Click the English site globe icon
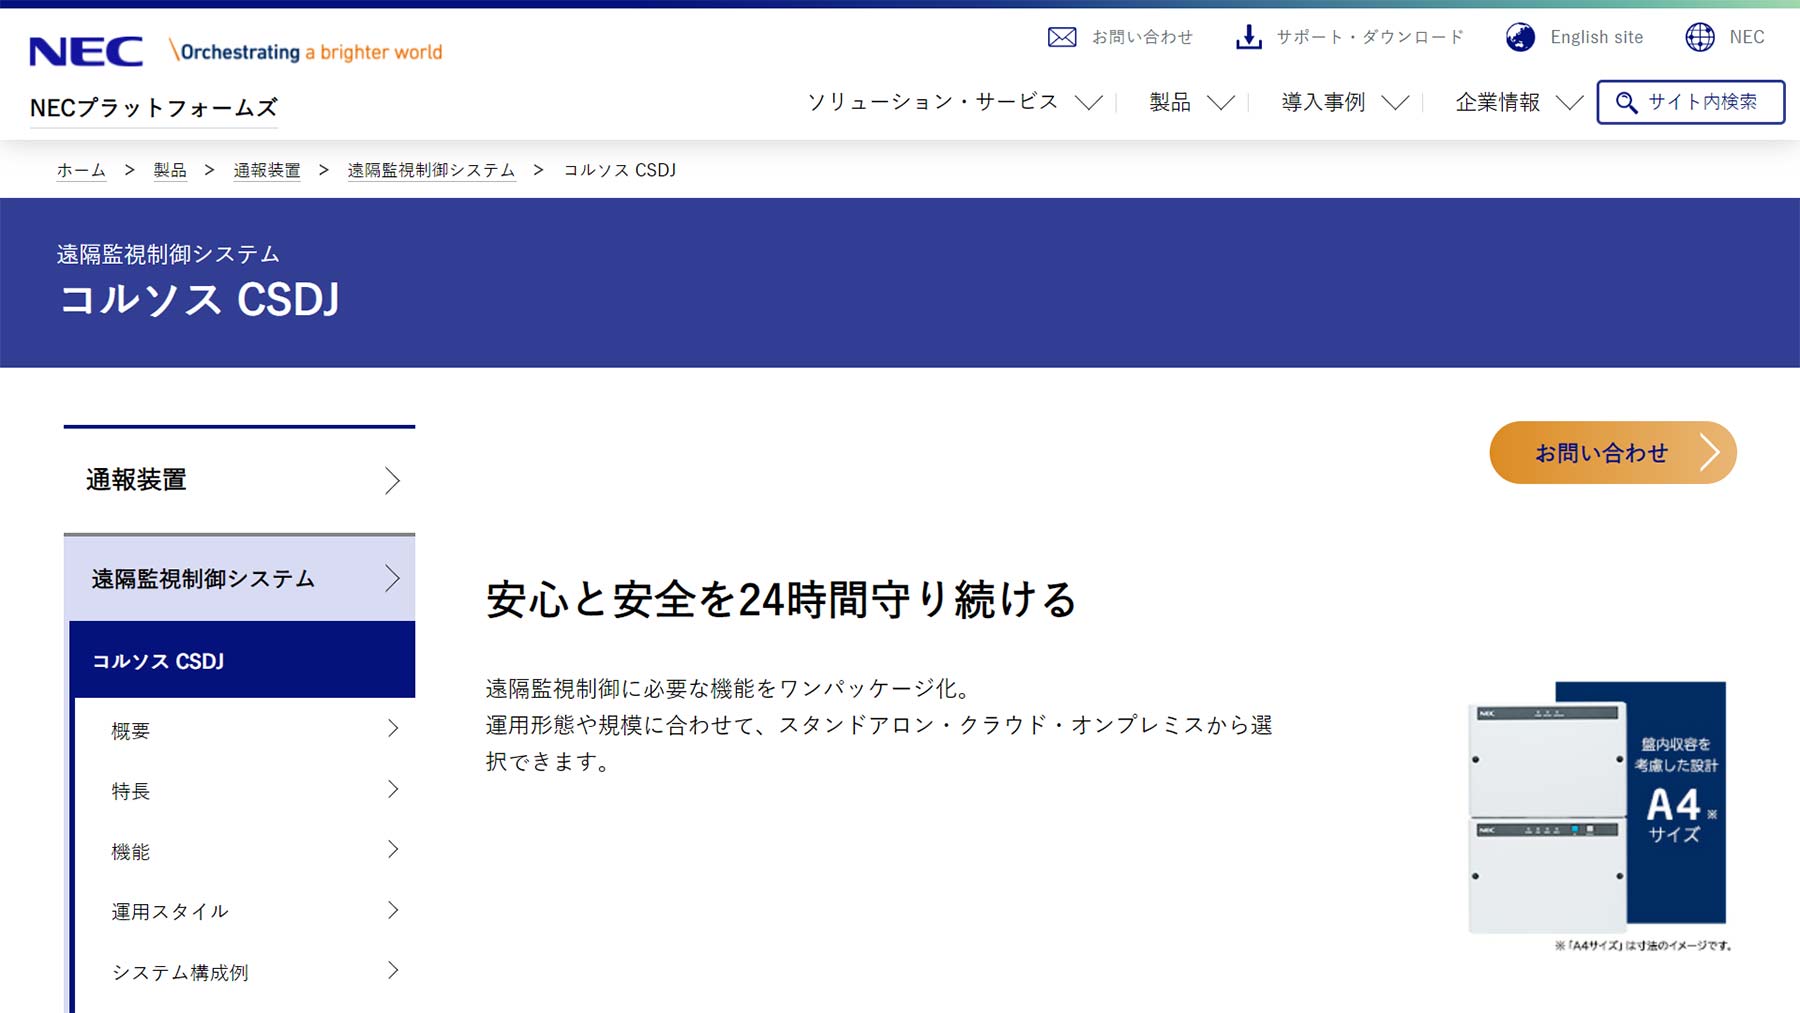The image size is (1800, 1013). [1520, 37]
